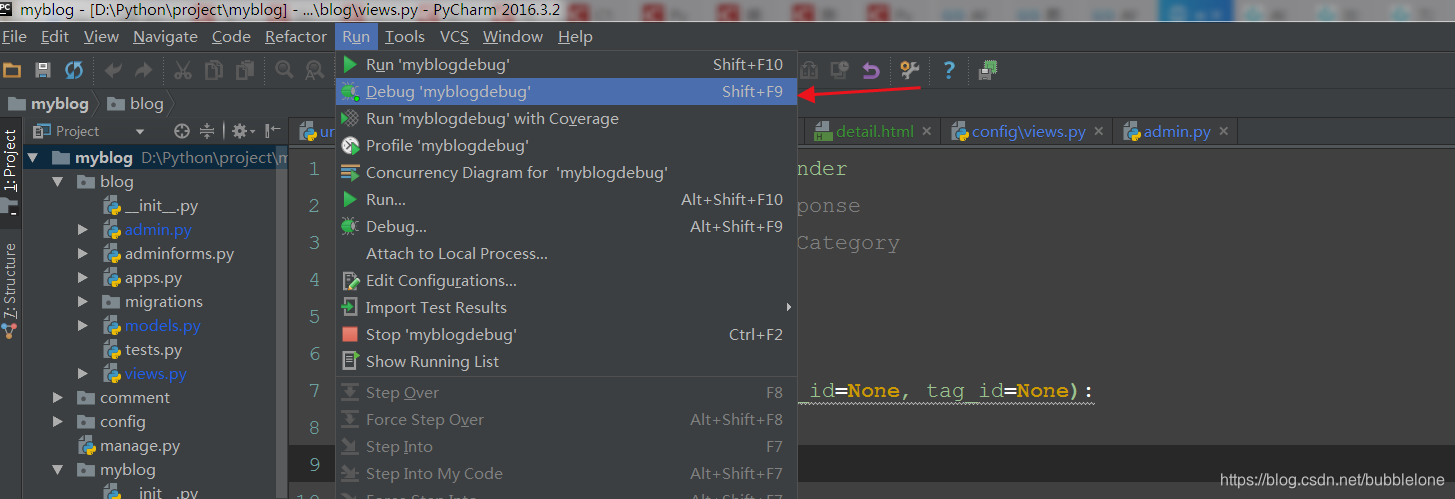Click the Replace magnifier-with-A icon
Image resolution: width=1455 pixels, height=499 pixels.
pos(316,70)
